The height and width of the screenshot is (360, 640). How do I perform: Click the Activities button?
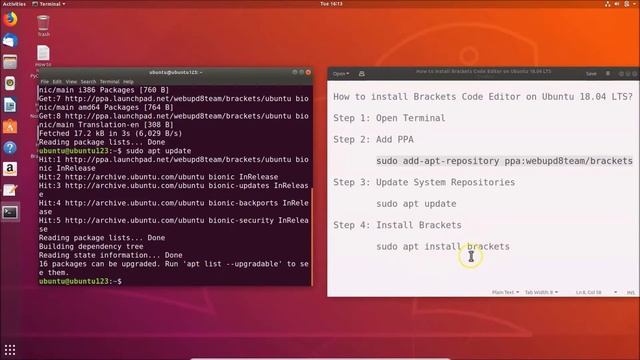[14, 4]
